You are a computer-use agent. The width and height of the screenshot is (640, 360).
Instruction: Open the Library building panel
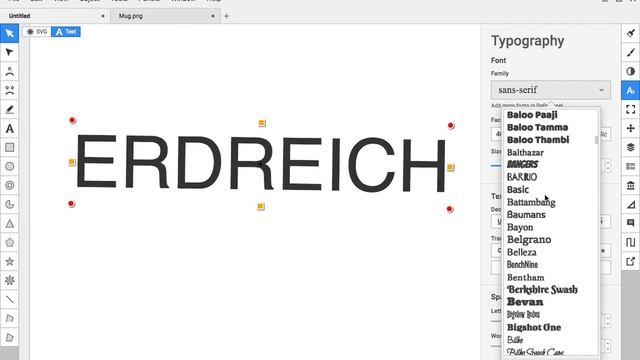click(x=631, y=185)
